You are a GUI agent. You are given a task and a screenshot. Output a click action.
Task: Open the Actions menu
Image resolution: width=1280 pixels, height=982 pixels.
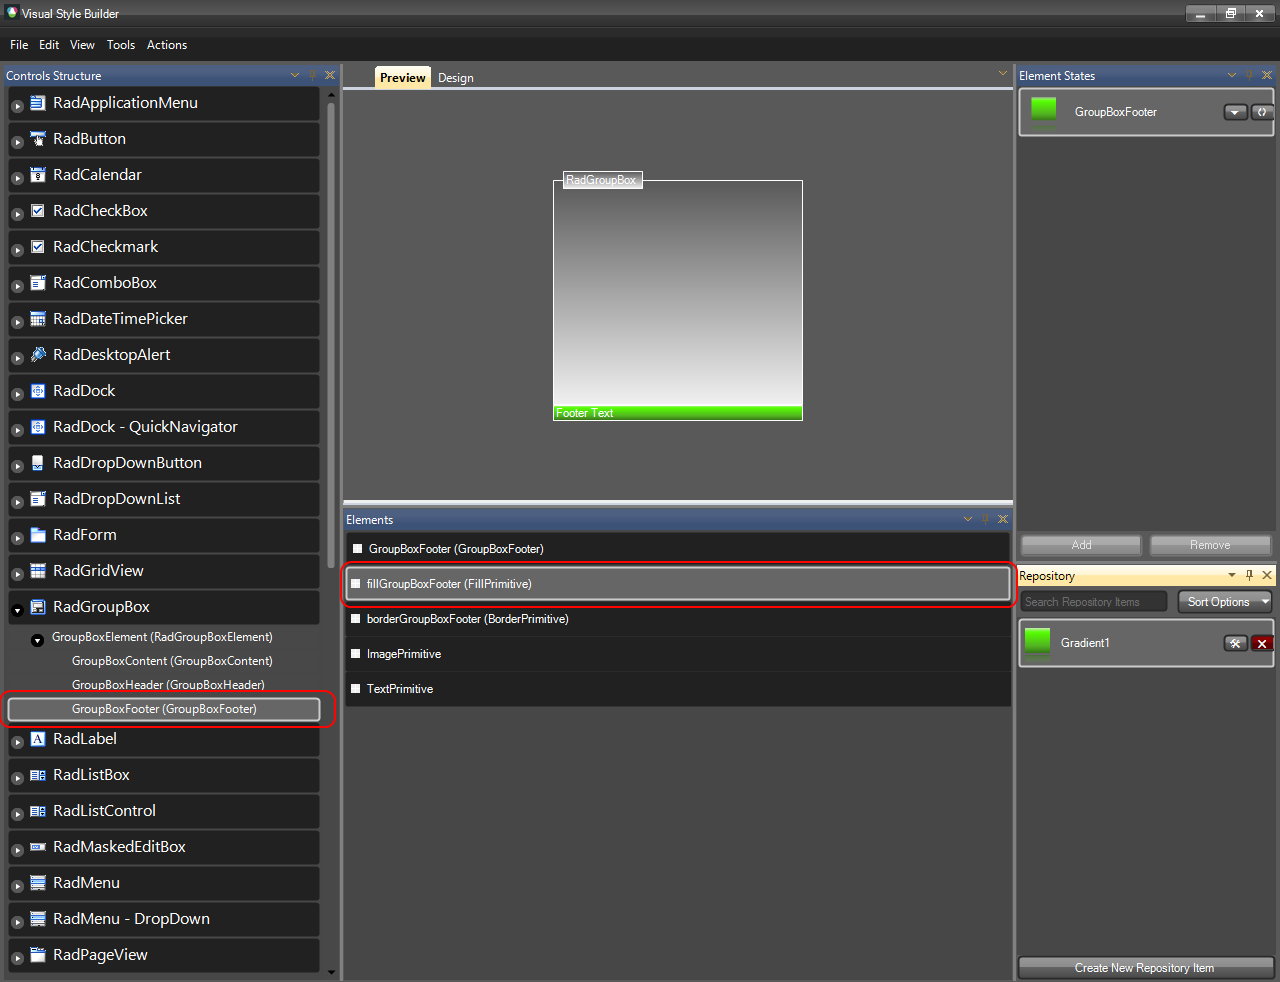[167, 45]
